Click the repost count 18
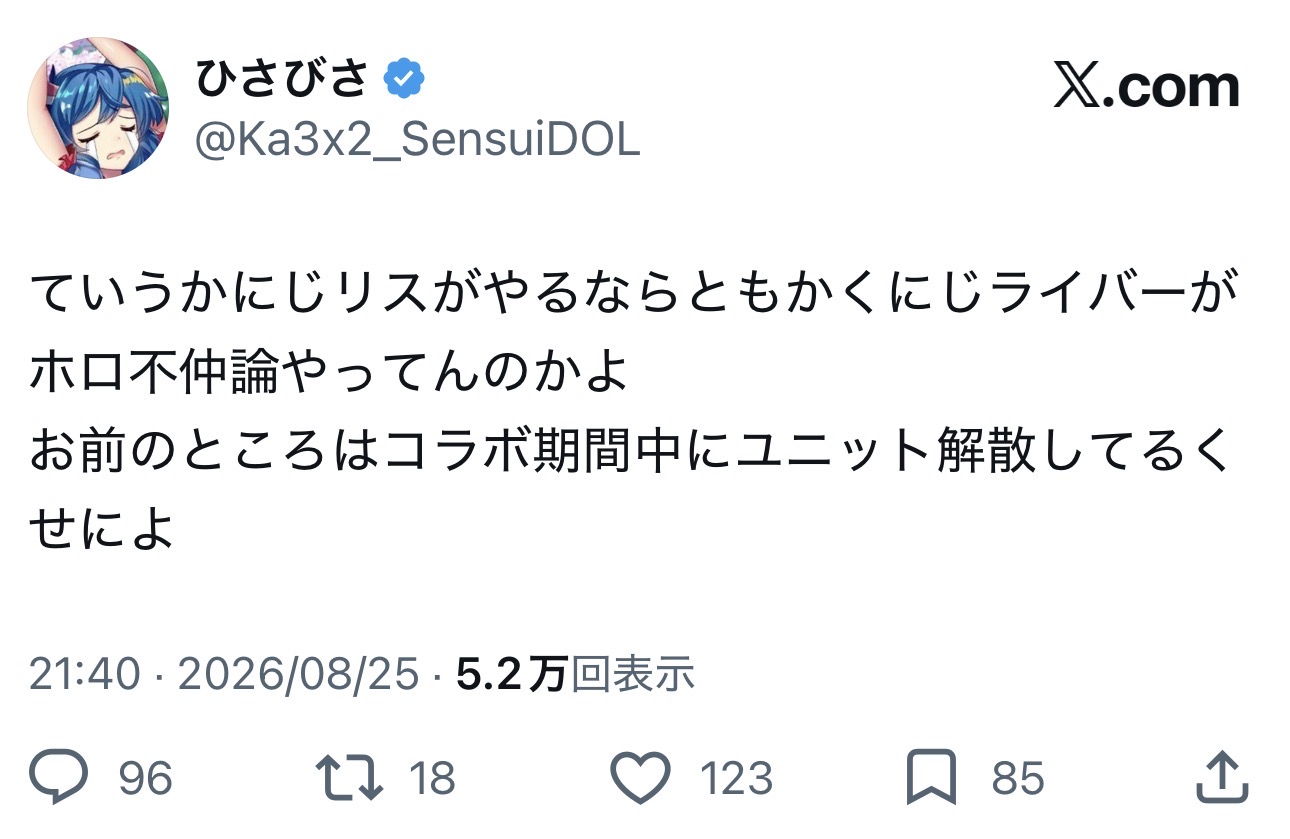The width and height of the screenshot is (1290, 839). tap(432, 779)
